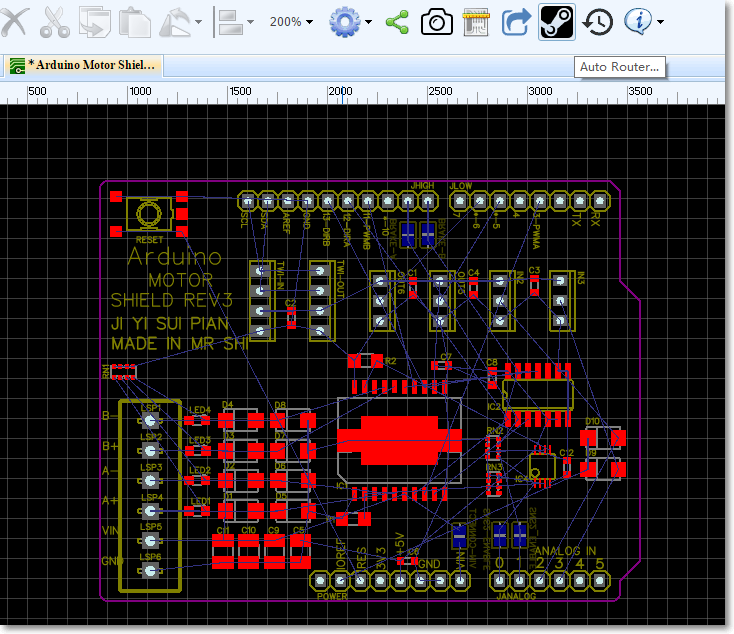Open the 200% zoom dropdown
734x634 pixels.
(x=291, y=22)
